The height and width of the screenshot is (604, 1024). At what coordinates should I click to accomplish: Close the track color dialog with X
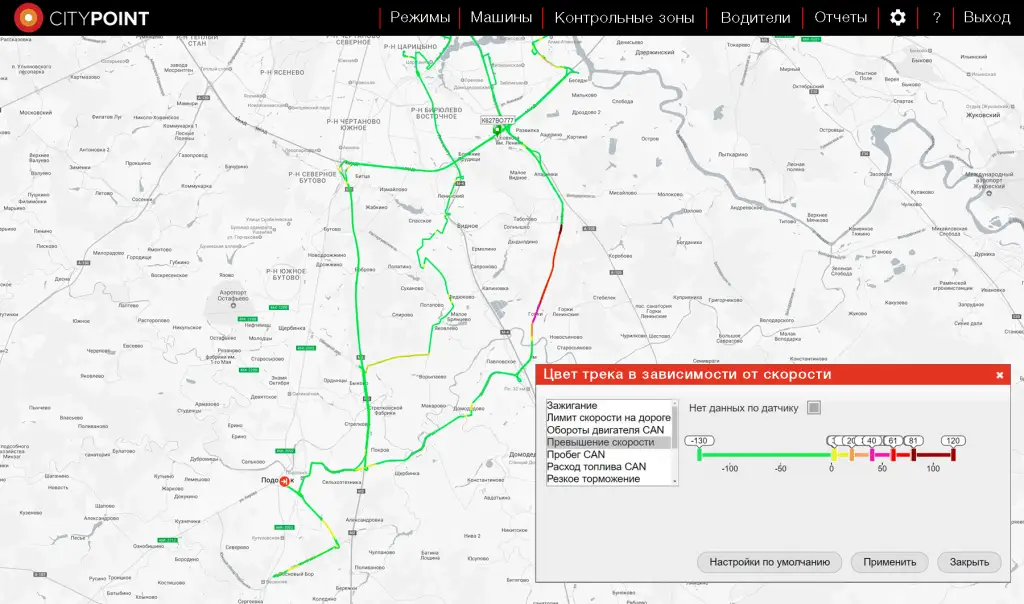point(999,375)
